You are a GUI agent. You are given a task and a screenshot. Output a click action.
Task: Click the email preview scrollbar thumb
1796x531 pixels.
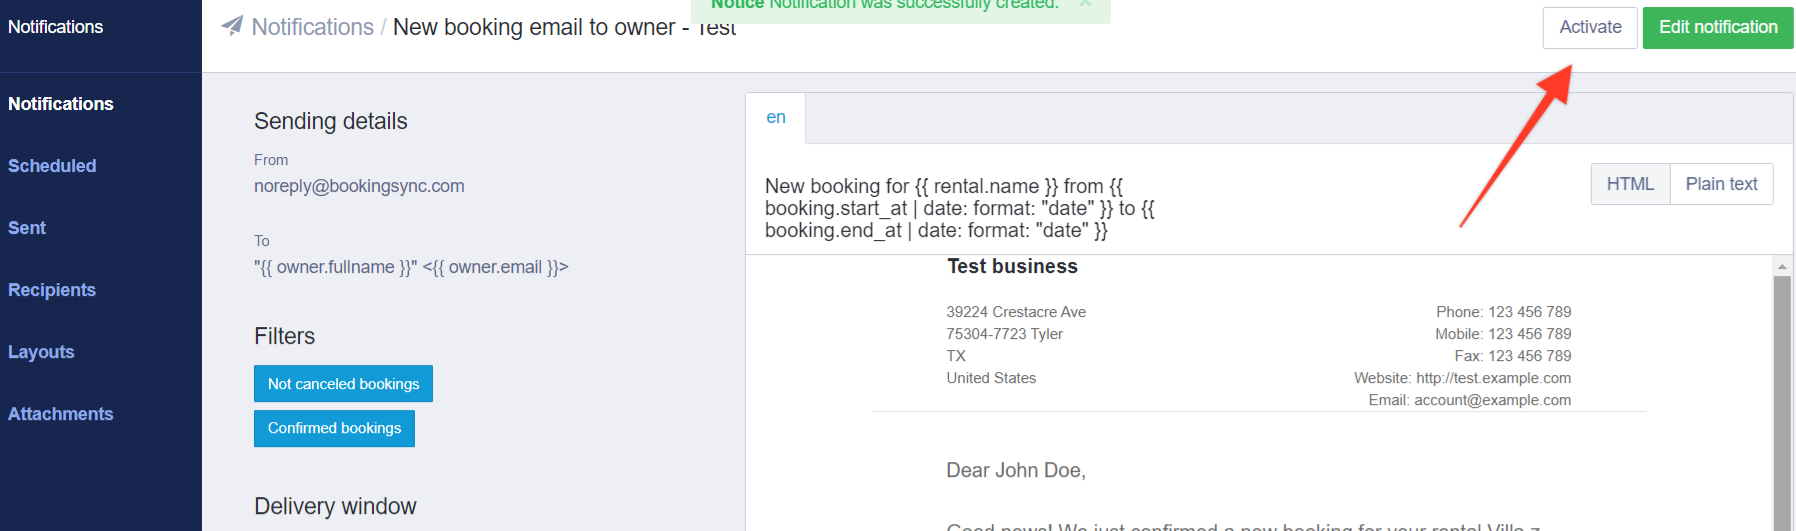click(1782, 400)
